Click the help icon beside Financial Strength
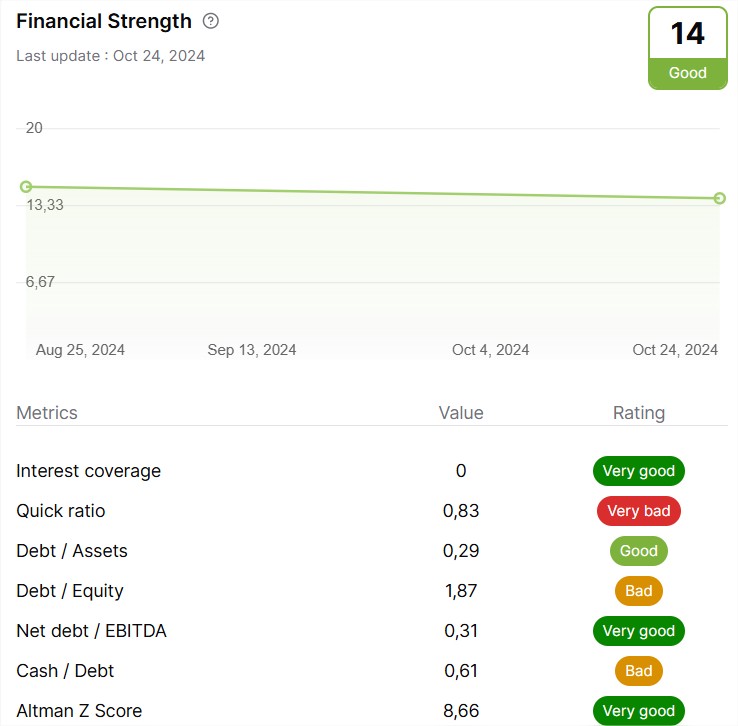This screenshot has height=726, width=738. pyautogui.click(x=210, y=21)
